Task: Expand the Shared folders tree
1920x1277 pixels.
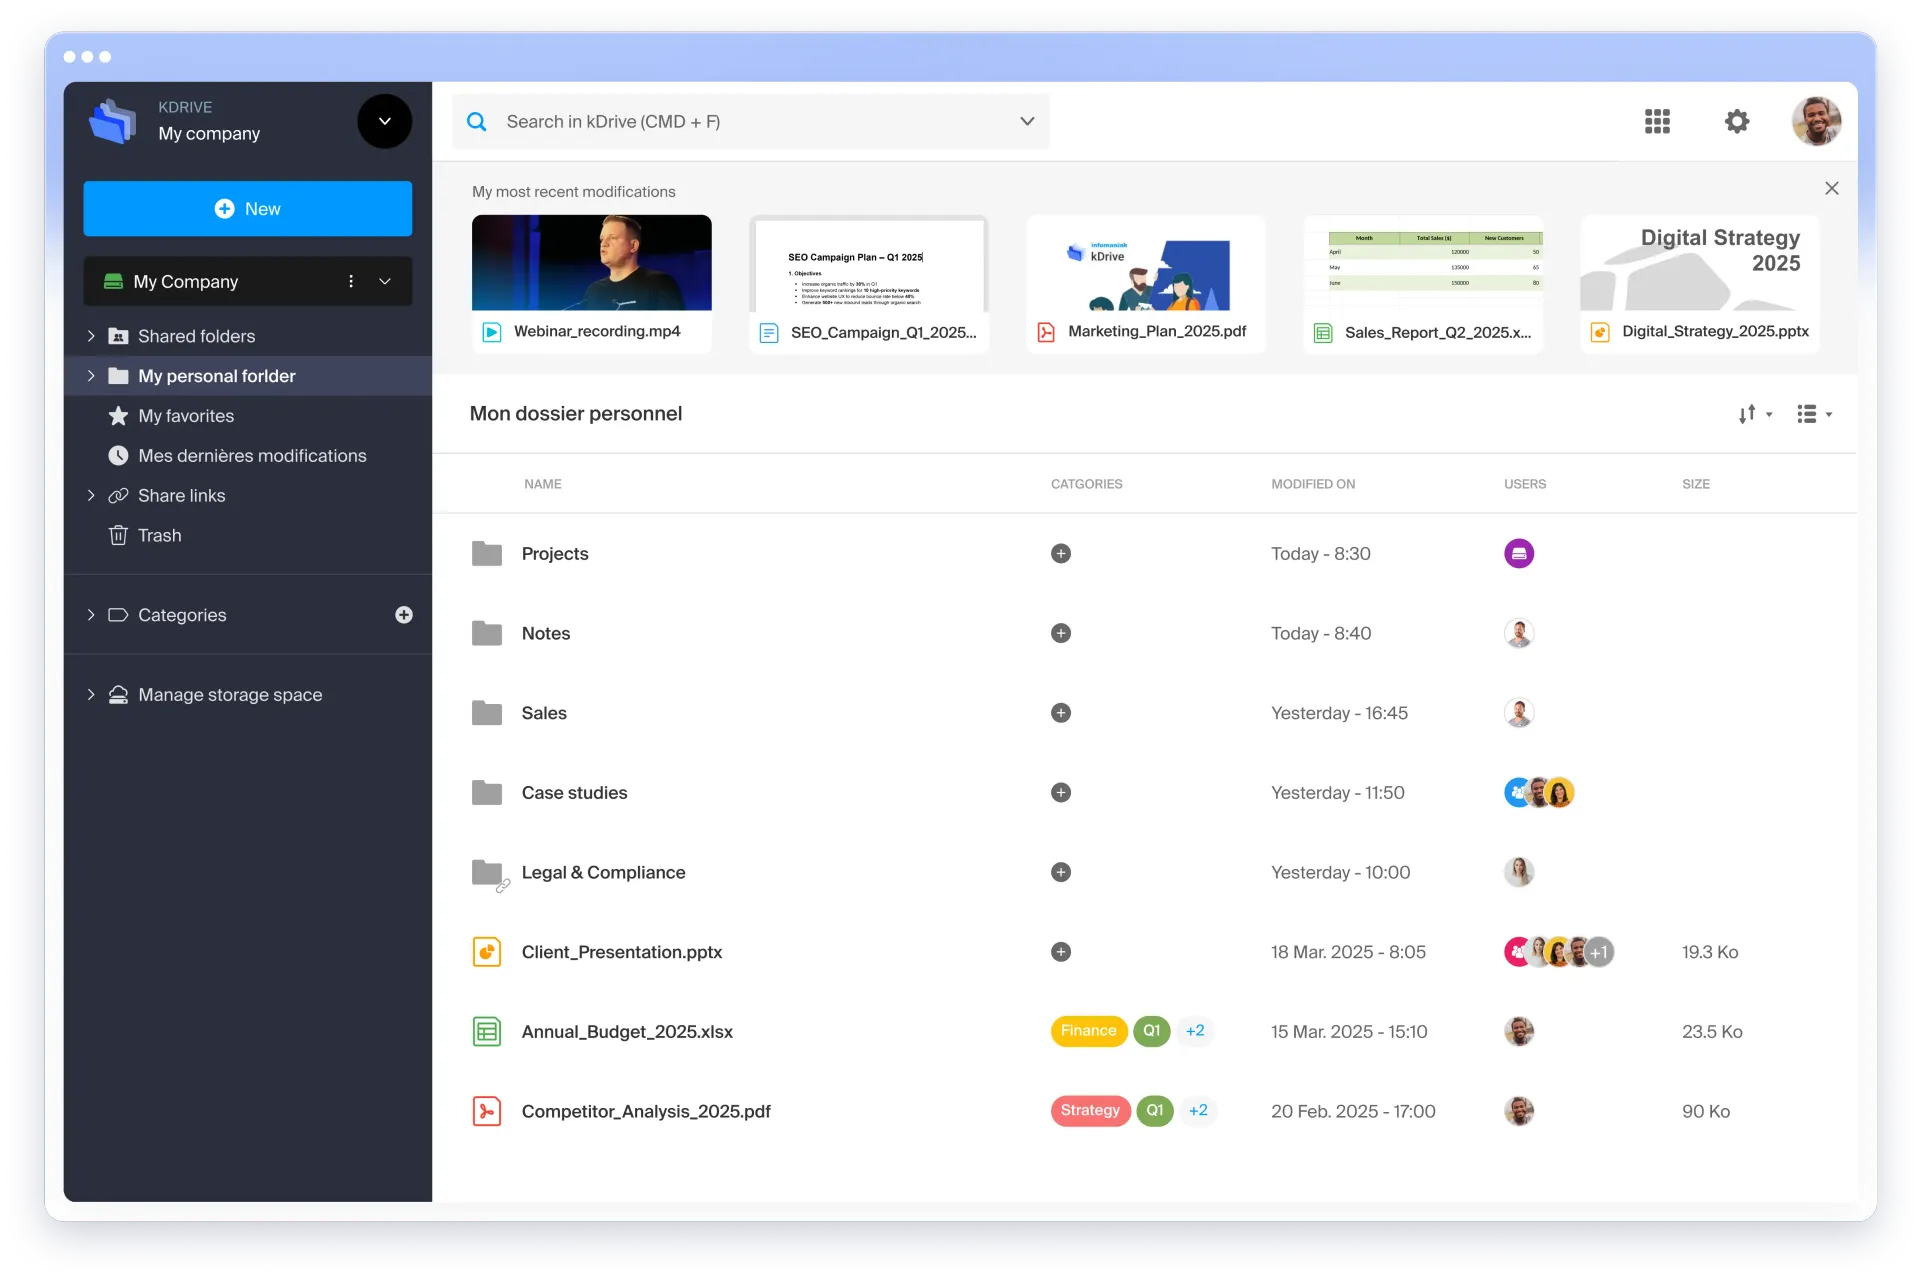Action: (91, 336)
